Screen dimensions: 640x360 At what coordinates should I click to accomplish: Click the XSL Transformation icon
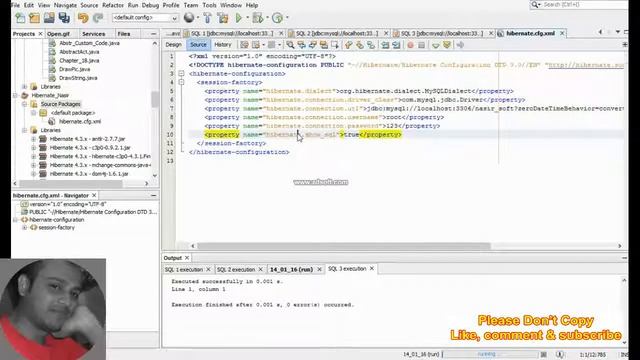(460, 45)
